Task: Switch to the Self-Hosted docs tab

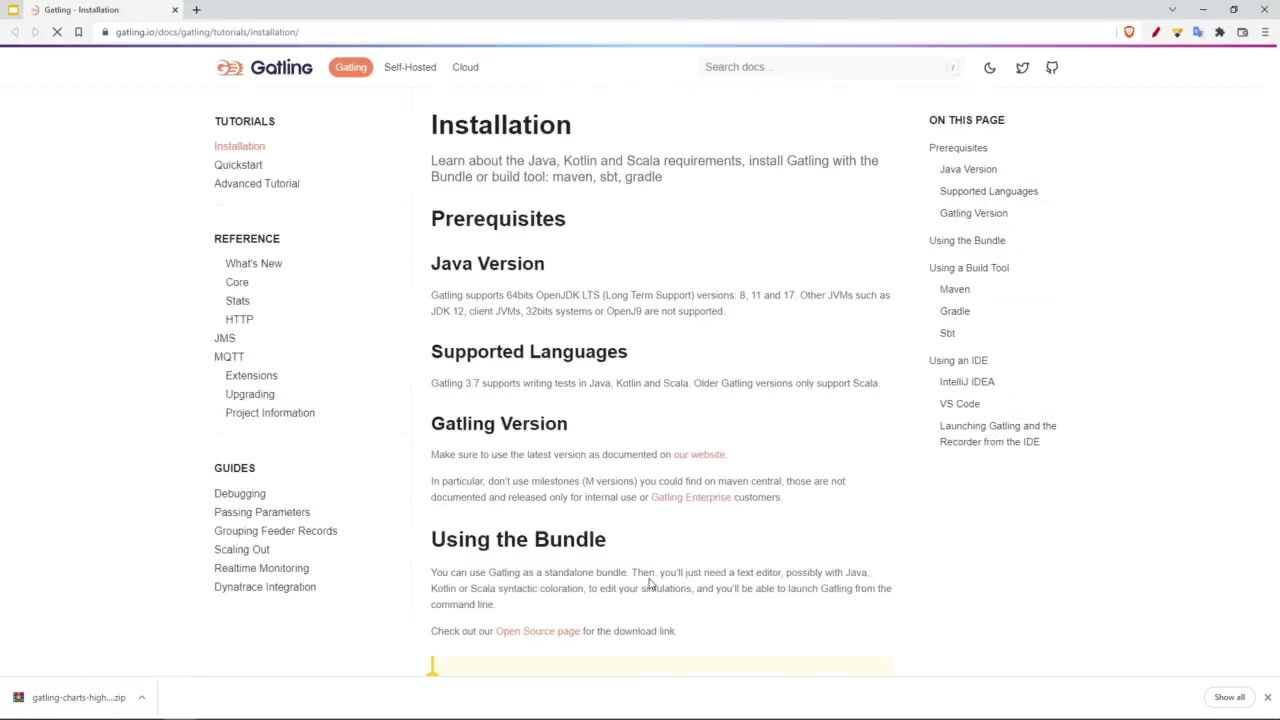Action: click(x=410, y=67)
